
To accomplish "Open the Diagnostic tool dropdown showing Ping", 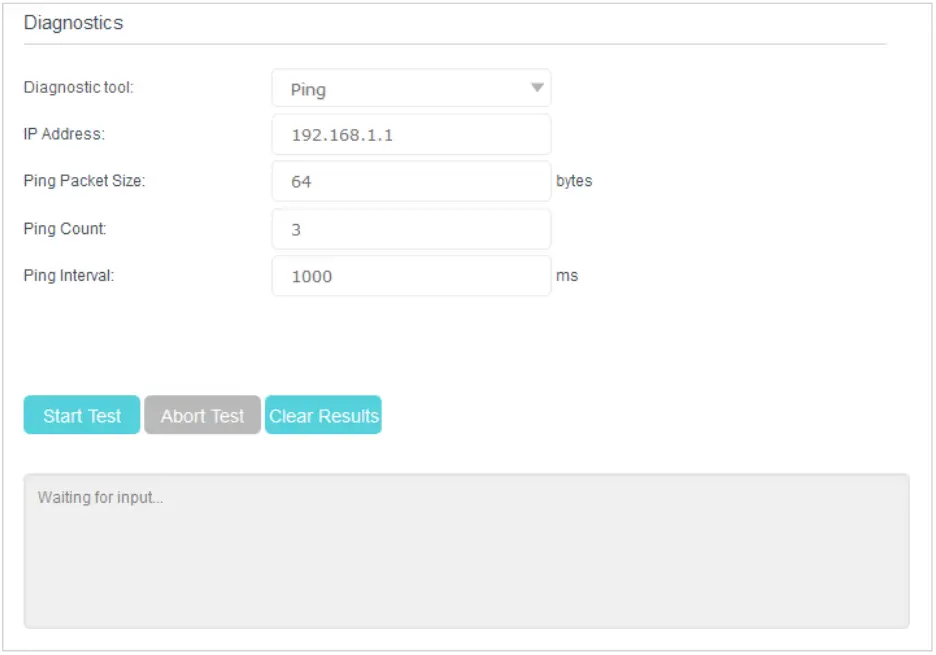I will [411, 88].
